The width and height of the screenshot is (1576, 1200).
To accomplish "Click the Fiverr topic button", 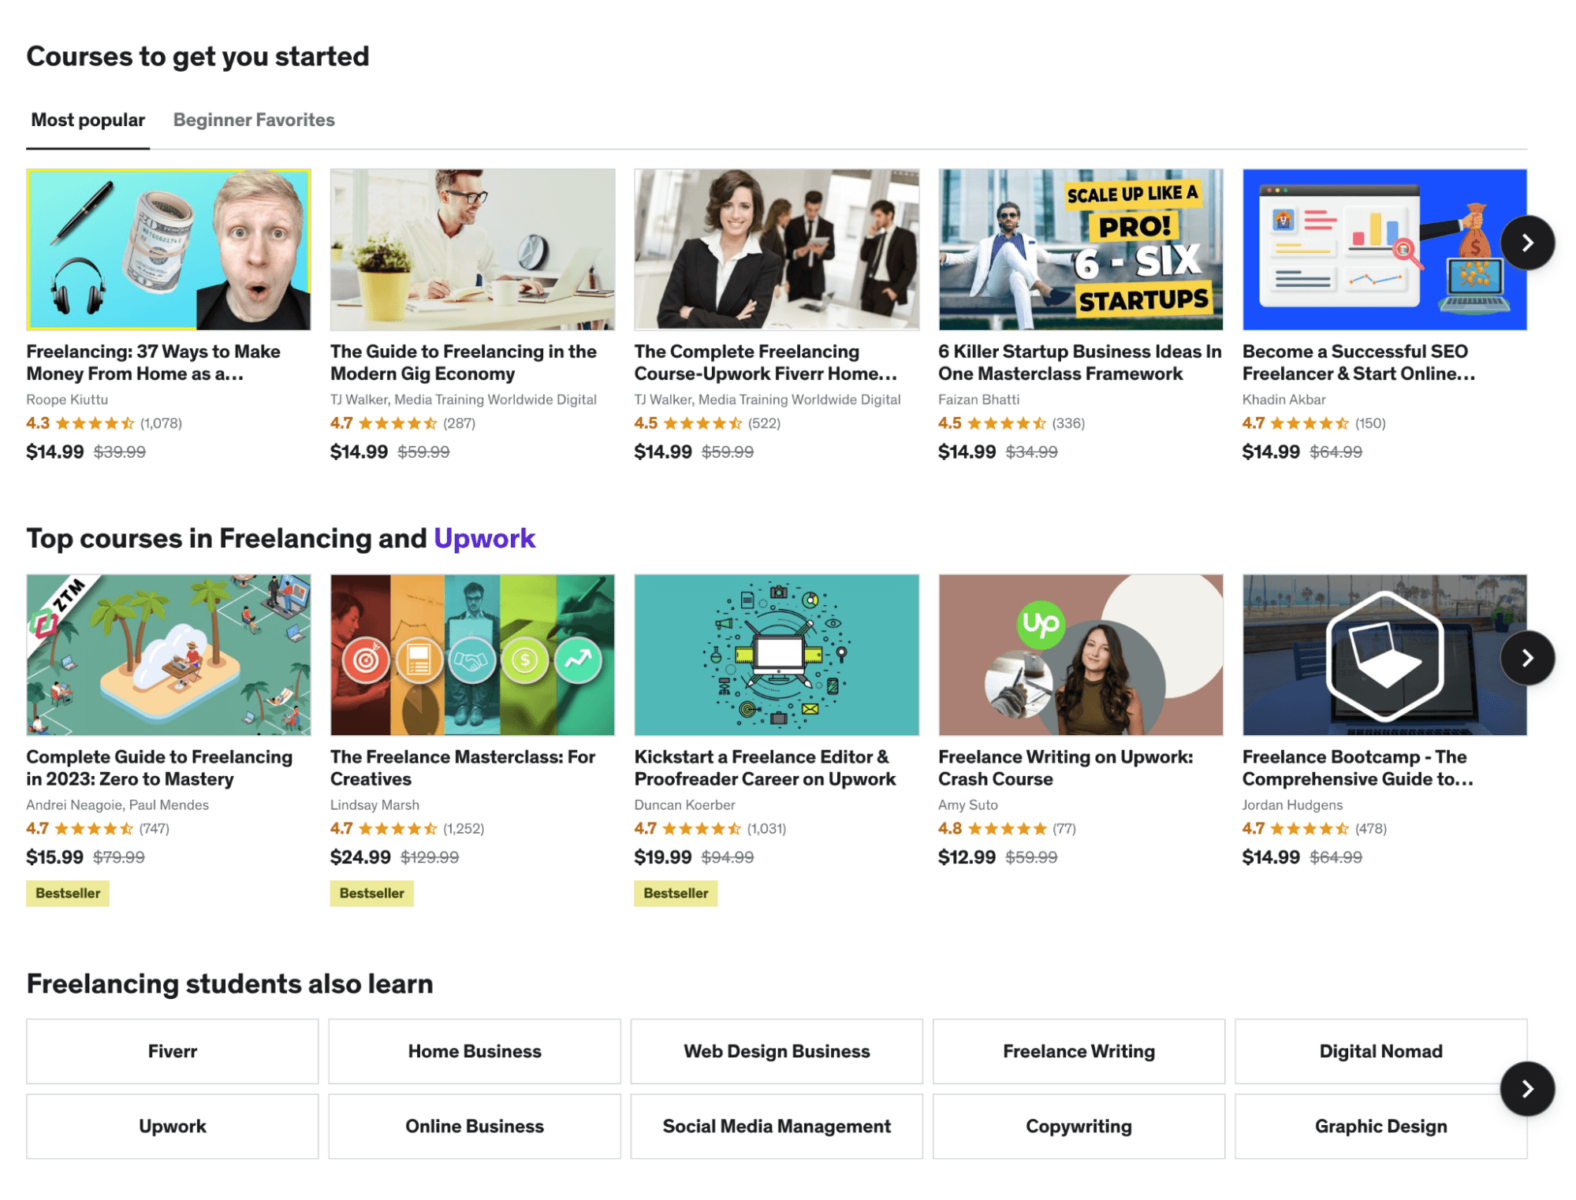I will pos(171,1051).
